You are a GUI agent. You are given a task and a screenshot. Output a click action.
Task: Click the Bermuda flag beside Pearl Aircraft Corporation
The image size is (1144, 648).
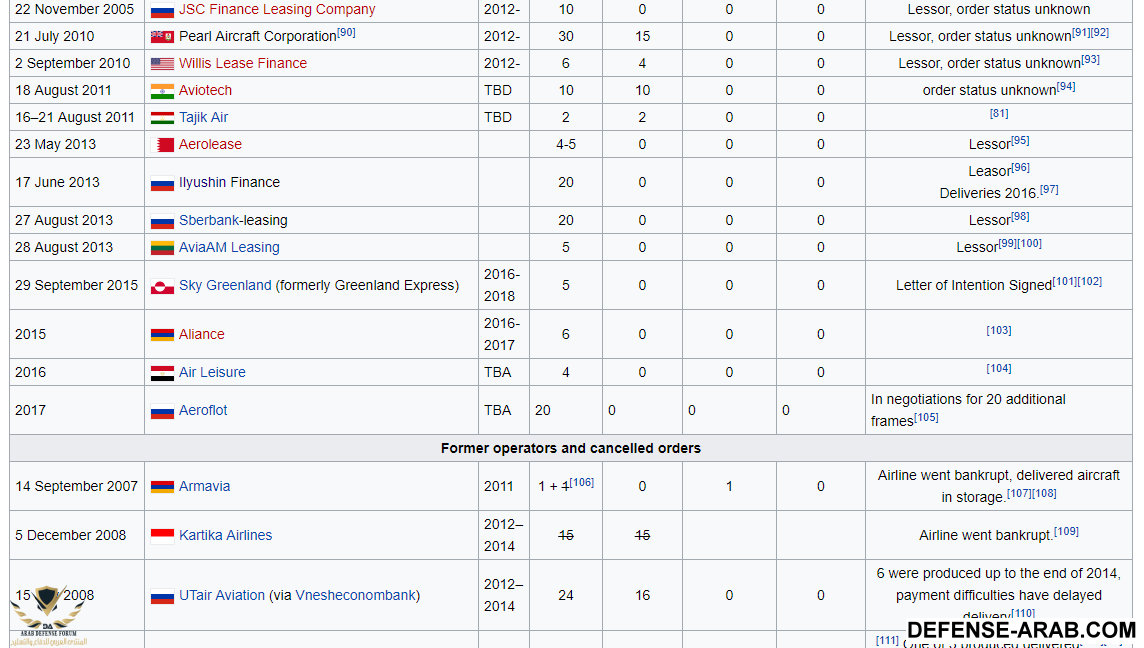tap(162, 37)
